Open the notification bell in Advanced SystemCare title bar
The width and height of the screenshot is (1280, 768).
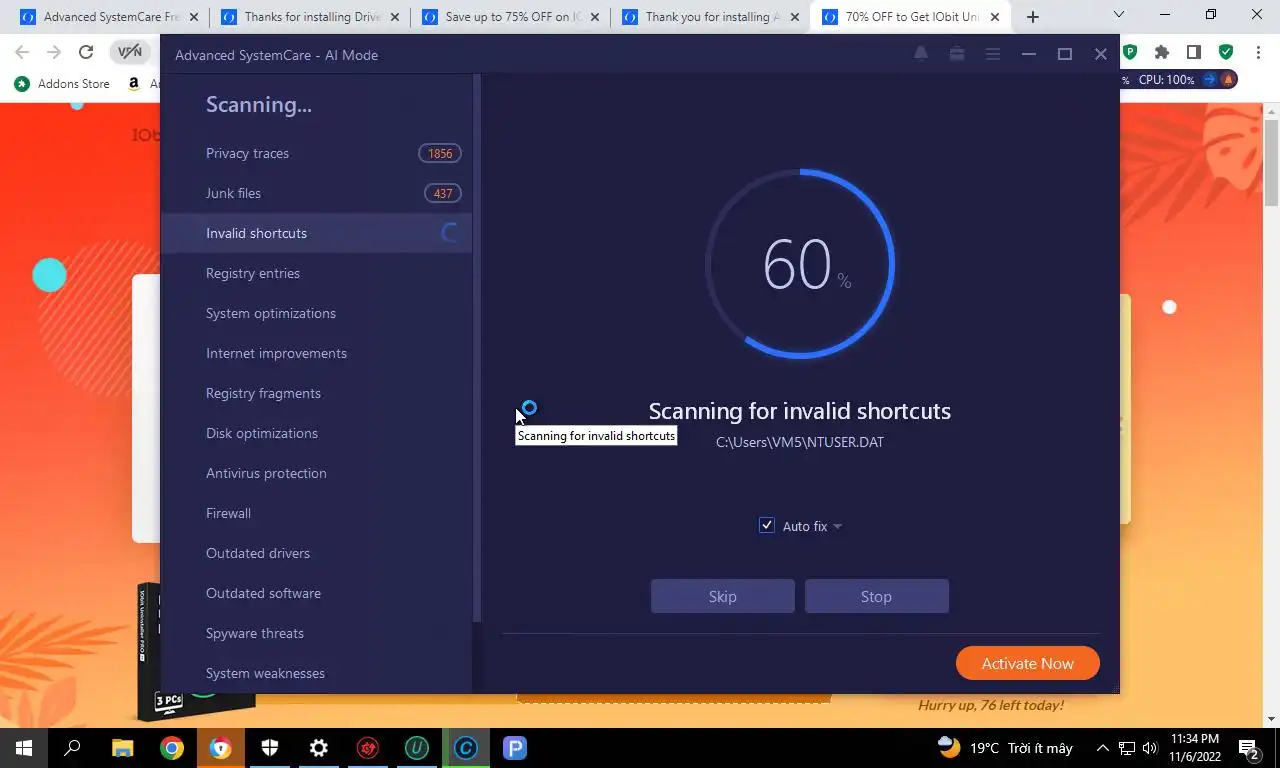click(x=921, y=54)
